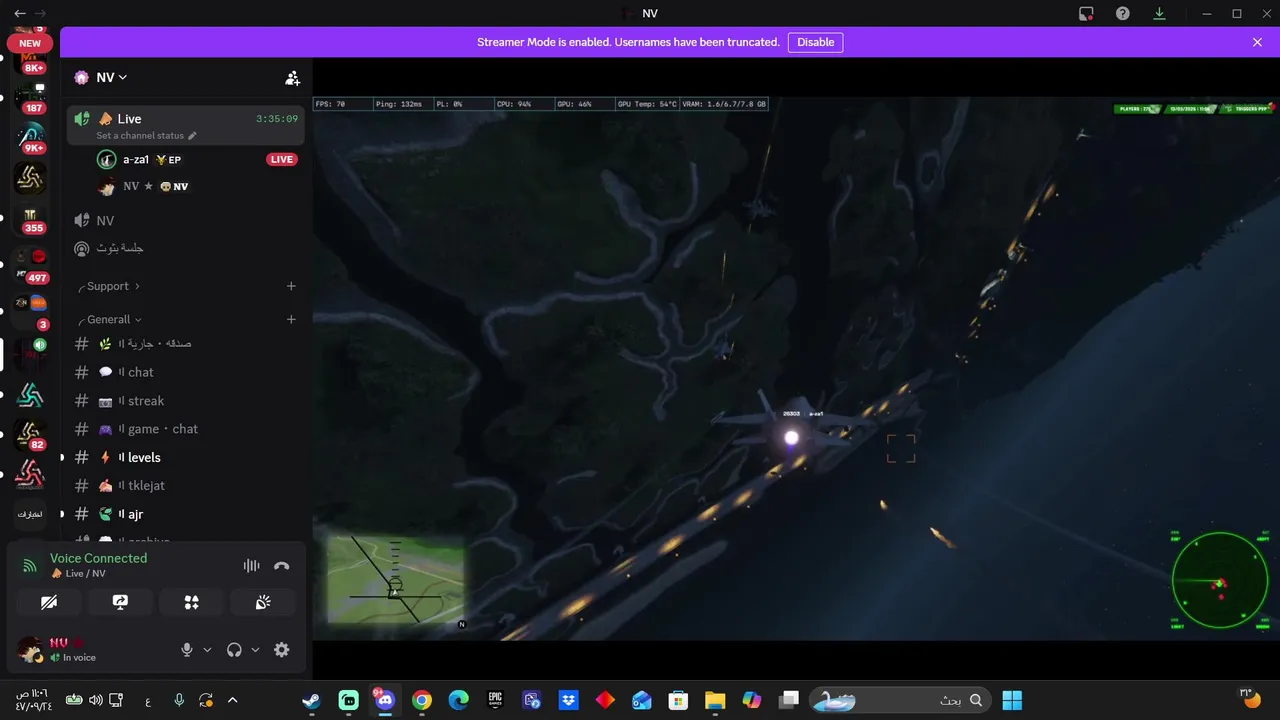The image size is (1280, 720).
Task: Open Steam from the taskbar
Action: click(x=312, y=700)
